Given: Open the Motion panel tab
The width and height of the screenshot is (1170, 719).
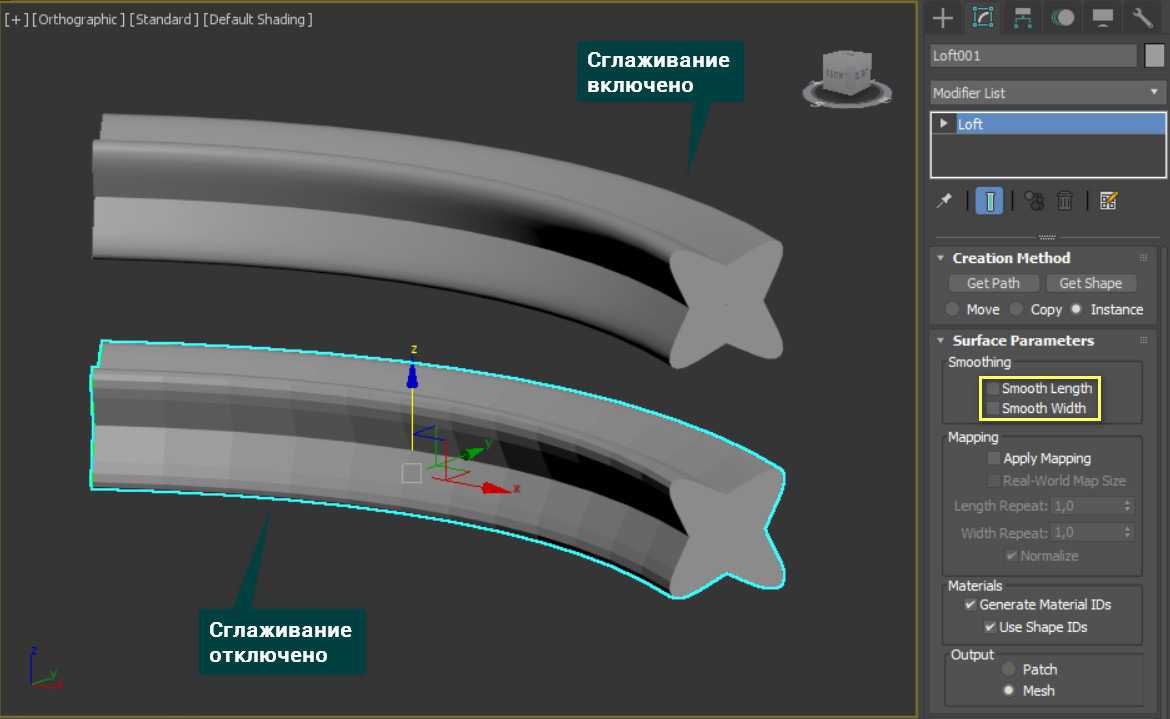Looking at the screenshot, I should click(1063, 17).
